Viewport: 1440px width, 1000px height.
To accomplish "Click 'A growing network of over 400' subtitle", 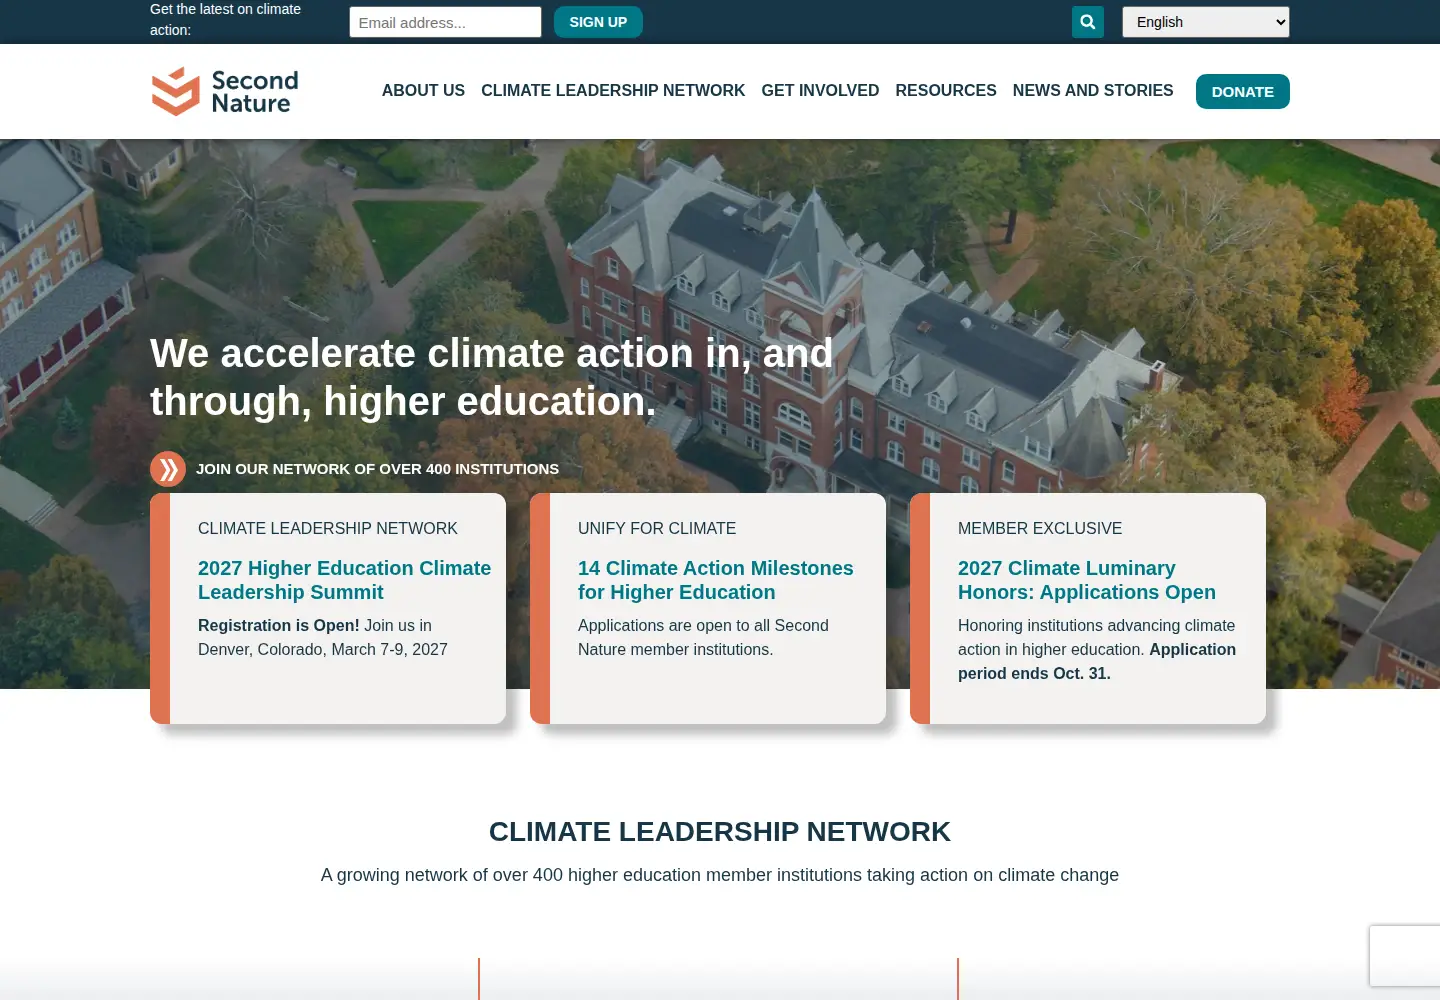I will 720,875.
